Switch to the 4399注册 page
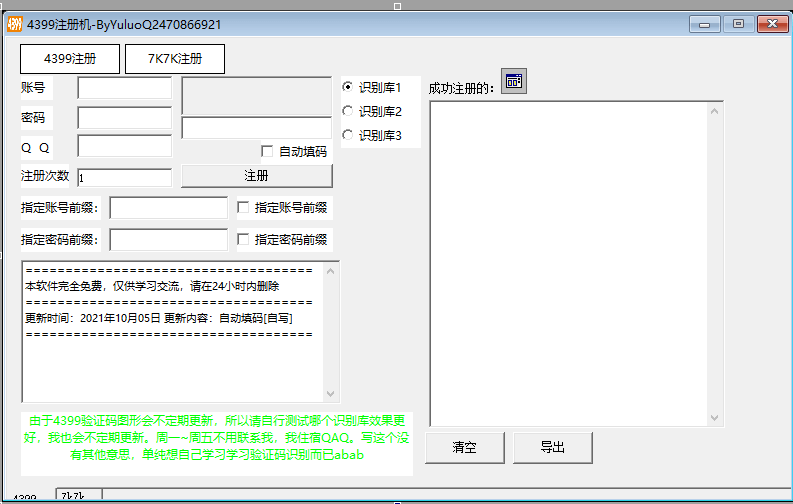Image resolution: width=793 pixels, height=504 pixels. point(70,58)
